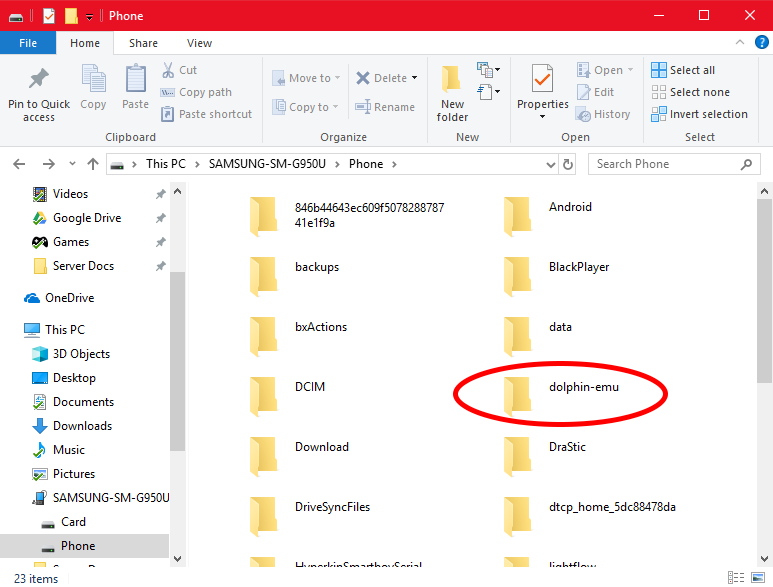Open the File menu tab

click(28, 43)
